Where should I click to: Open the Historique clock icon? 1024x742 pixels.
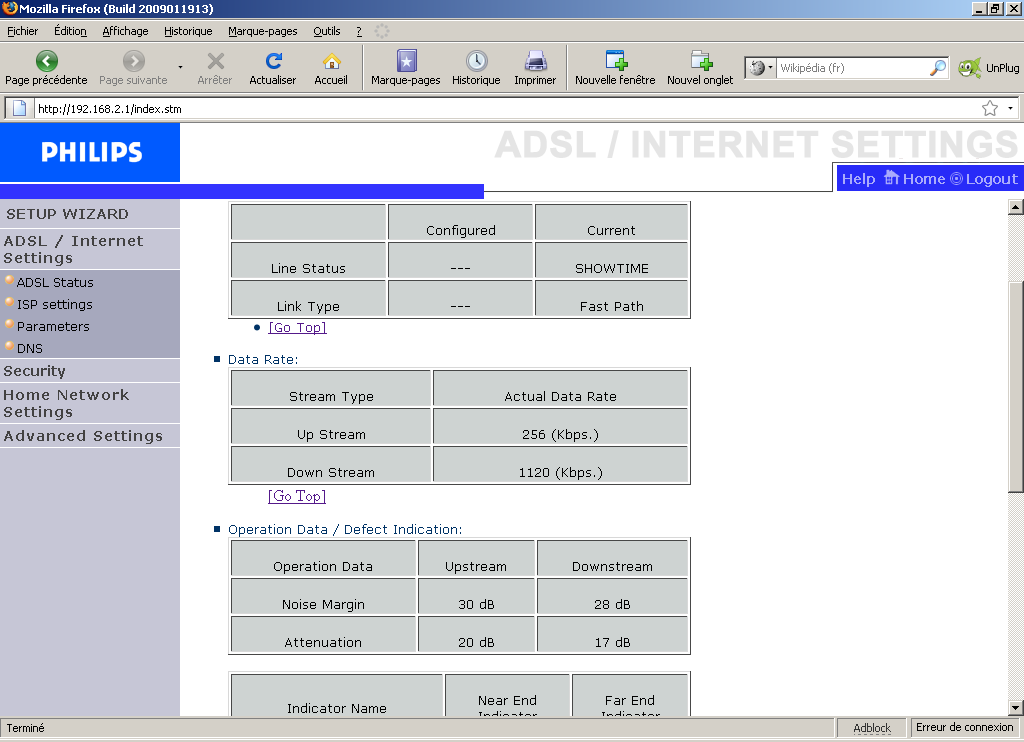point(476,61)
